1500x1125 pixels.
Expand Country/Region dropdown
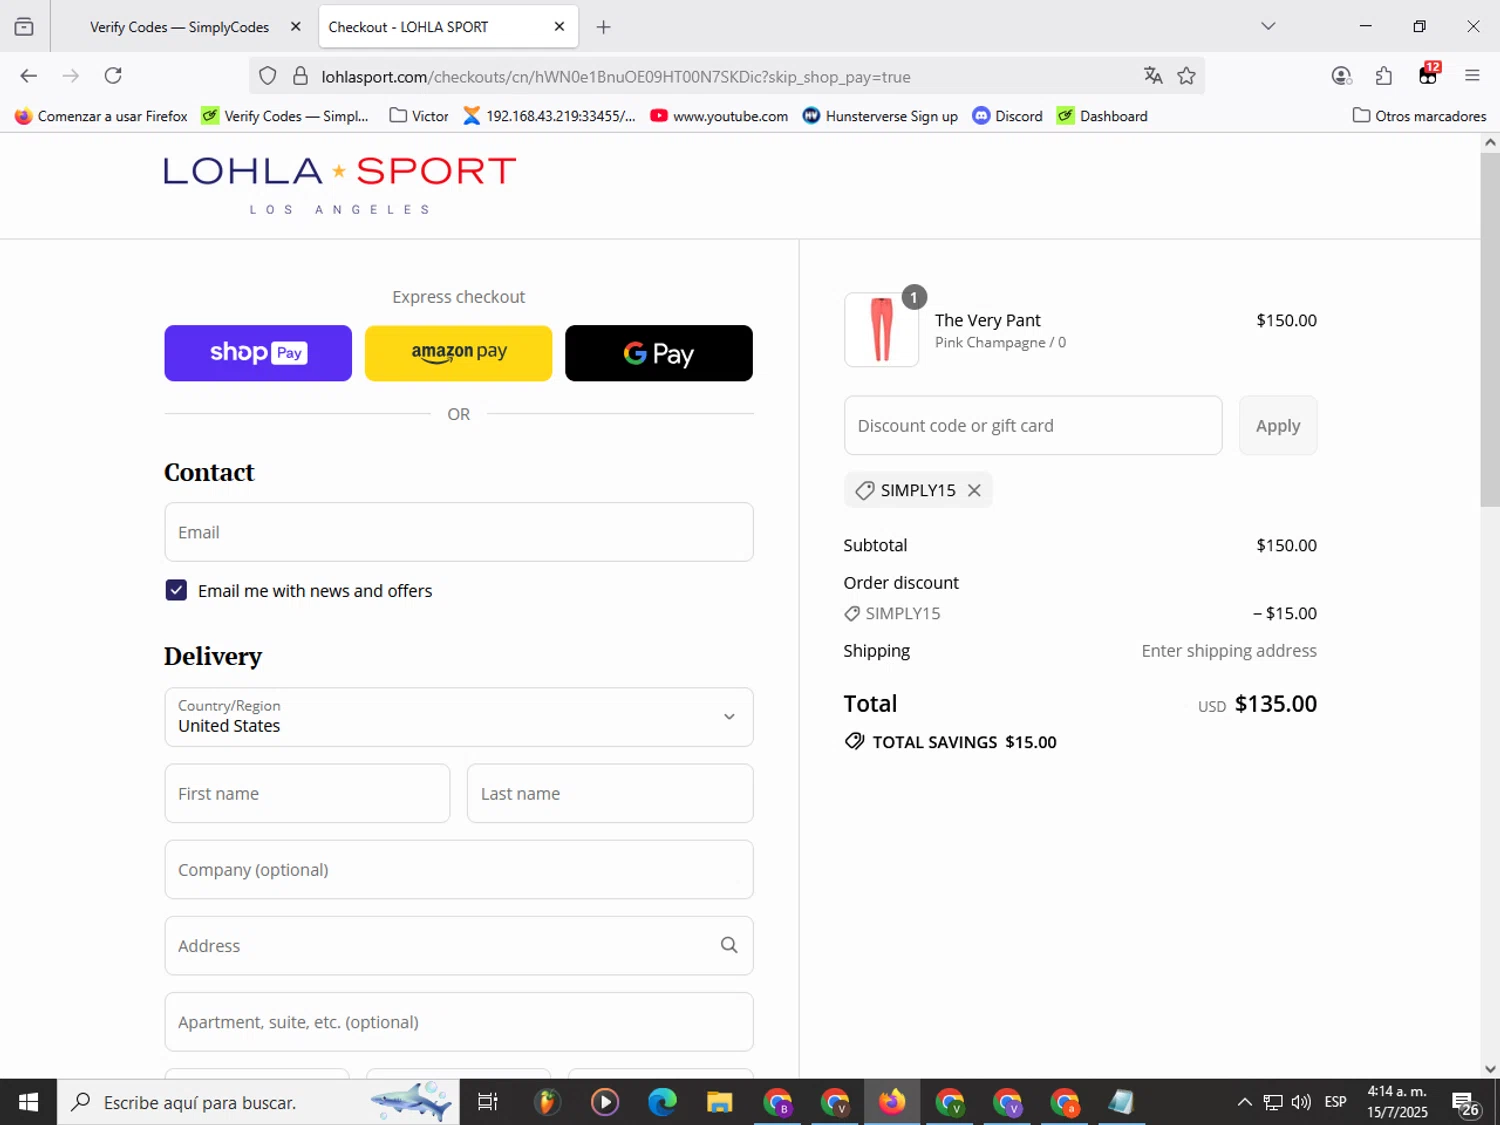(x=459, y=717)
